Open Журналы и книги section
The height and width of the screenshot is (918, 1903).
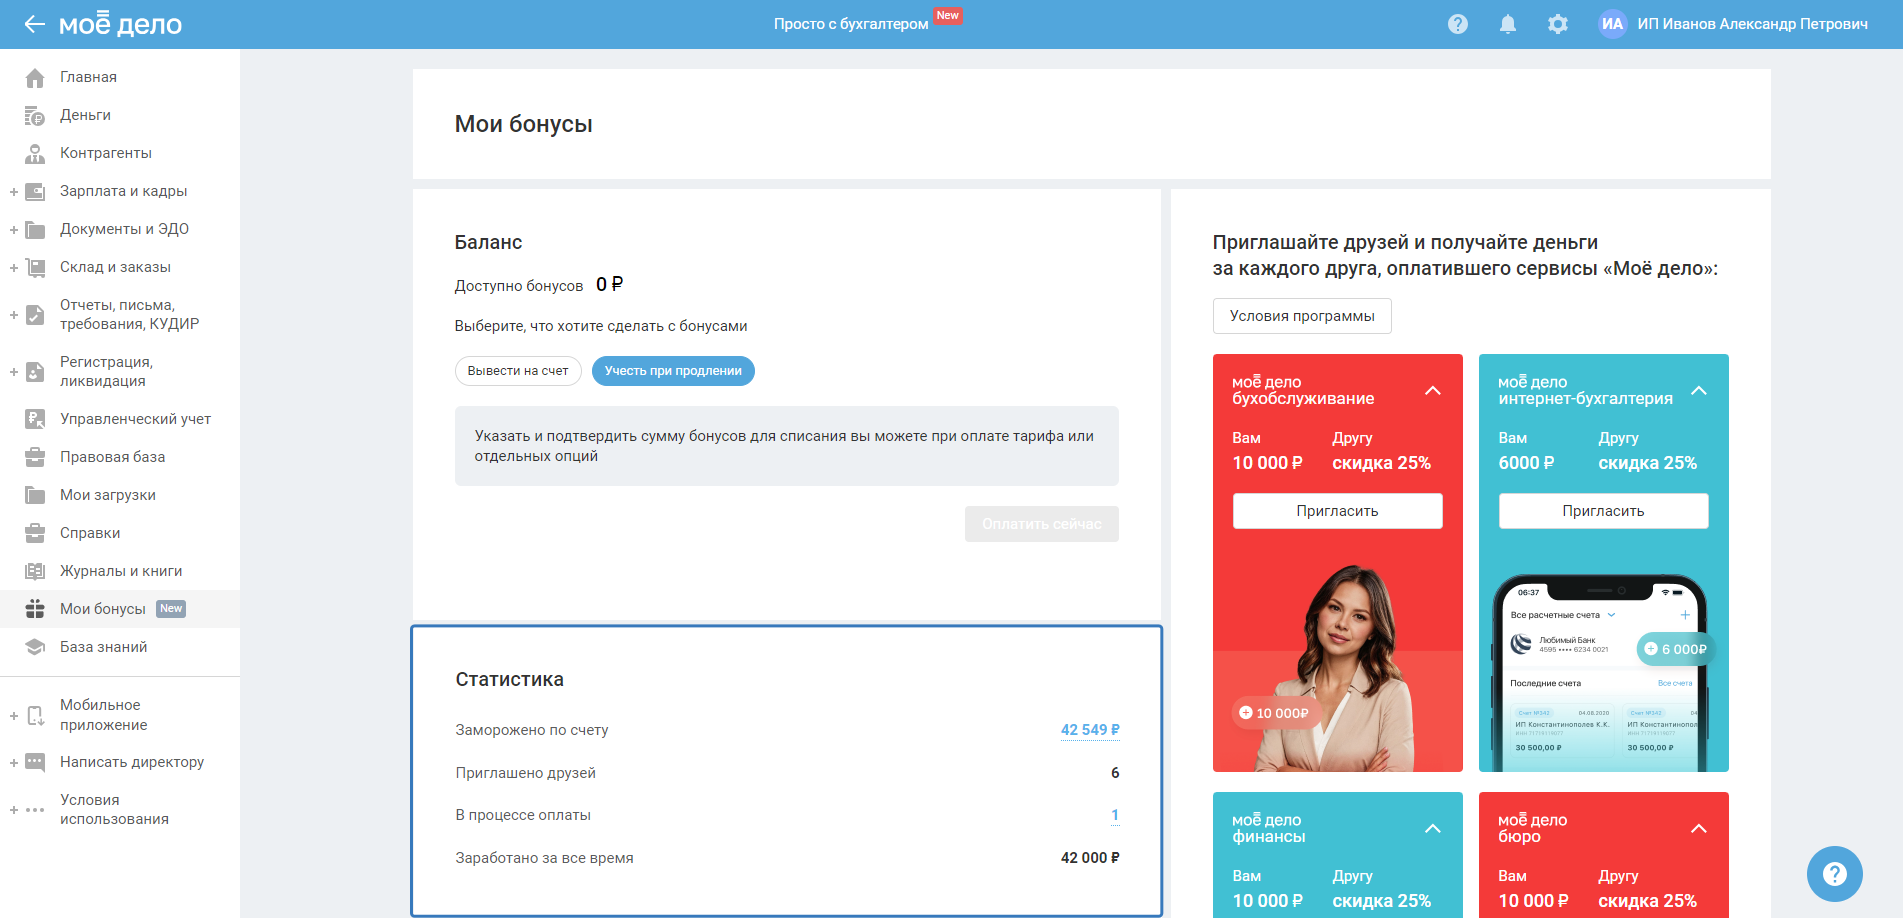tap(121, 571)
